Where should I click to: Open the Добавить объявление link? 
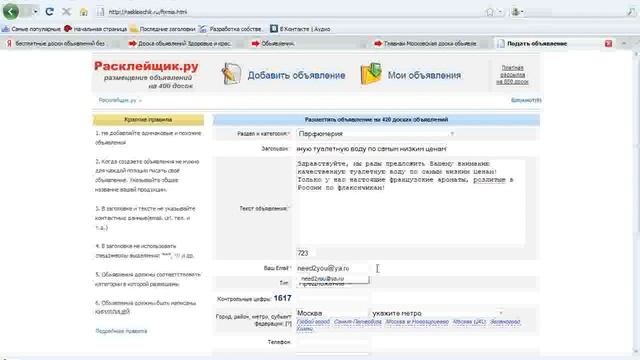(x=296, y=76)
